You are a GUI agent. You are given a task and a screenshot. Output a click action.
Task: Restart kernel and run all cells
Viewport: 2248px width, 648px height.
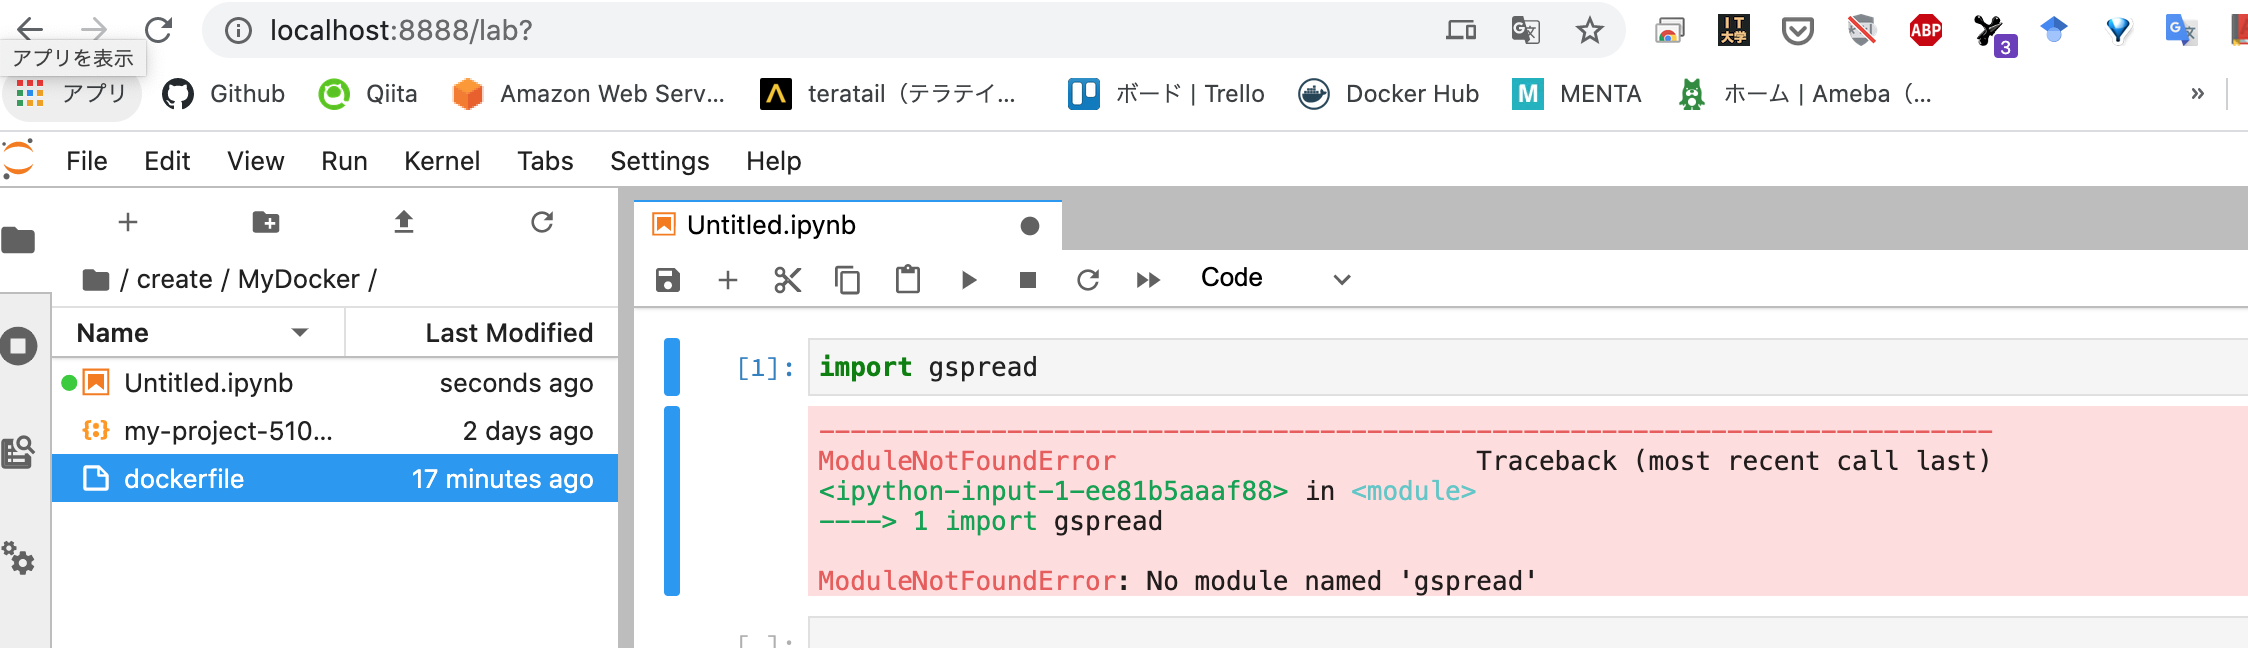(x=1148, y=280)
